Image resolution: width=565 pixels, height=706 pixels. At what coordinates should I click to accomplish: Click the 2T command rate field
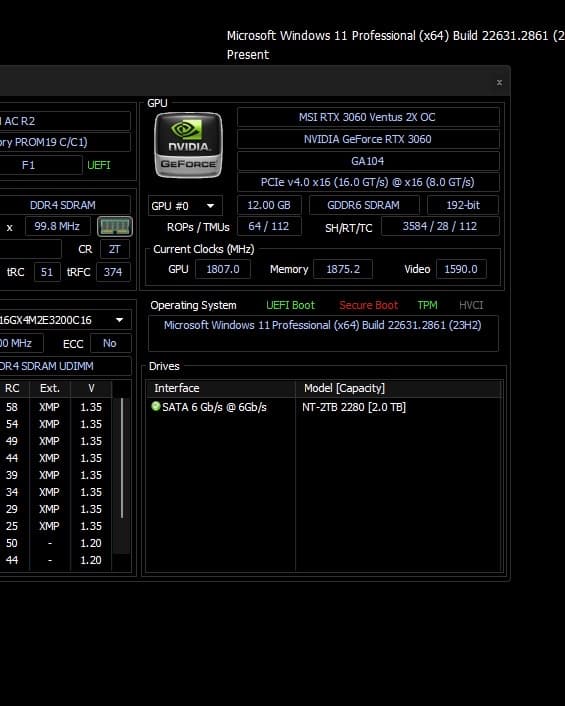click(114, 249)
